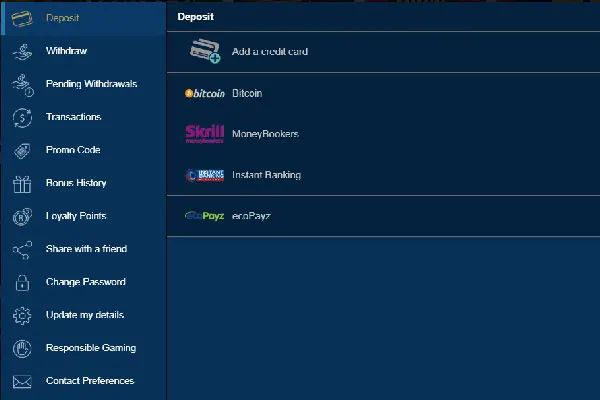Screen dimensions: 600x400
Task: Click the Promo Code tag icon
Action: click(22, 151)
